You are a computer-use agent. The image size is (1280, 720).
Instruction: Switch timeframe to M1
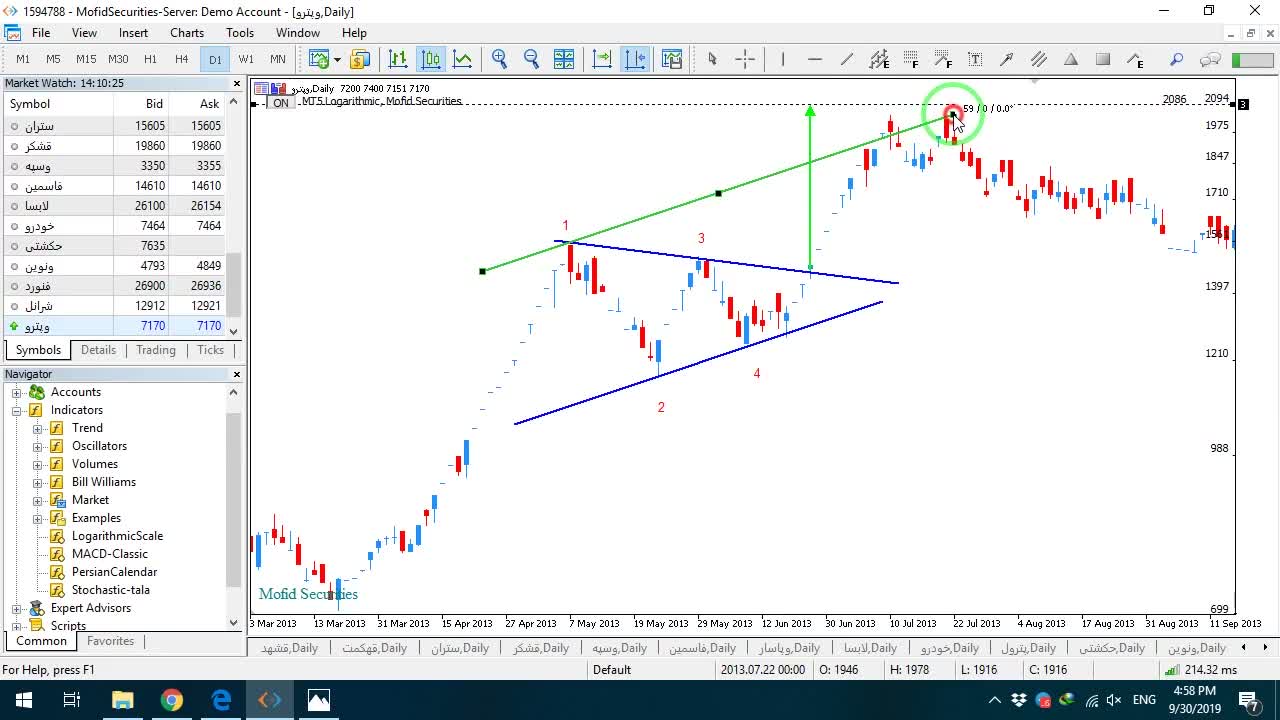[x=23, y=59]
